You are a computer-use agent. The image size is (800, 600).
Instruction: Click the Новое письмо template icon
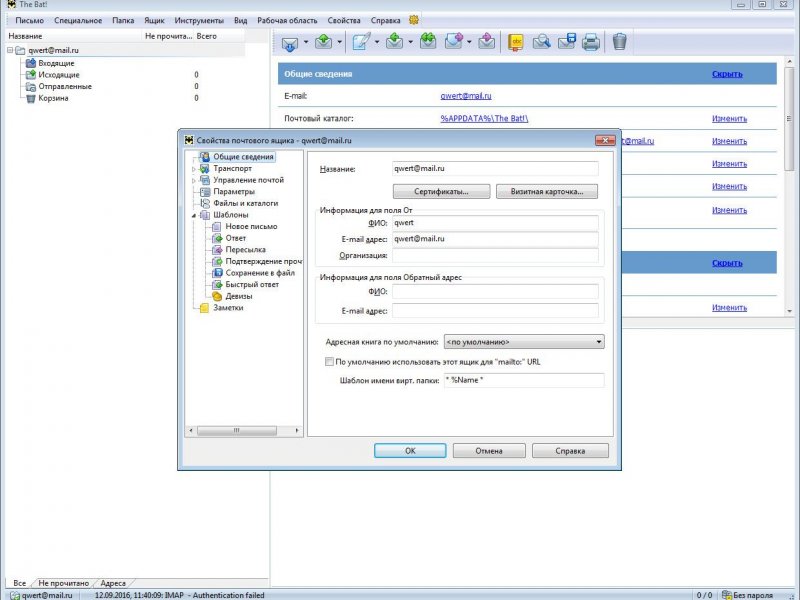click(x=217, y=227)
